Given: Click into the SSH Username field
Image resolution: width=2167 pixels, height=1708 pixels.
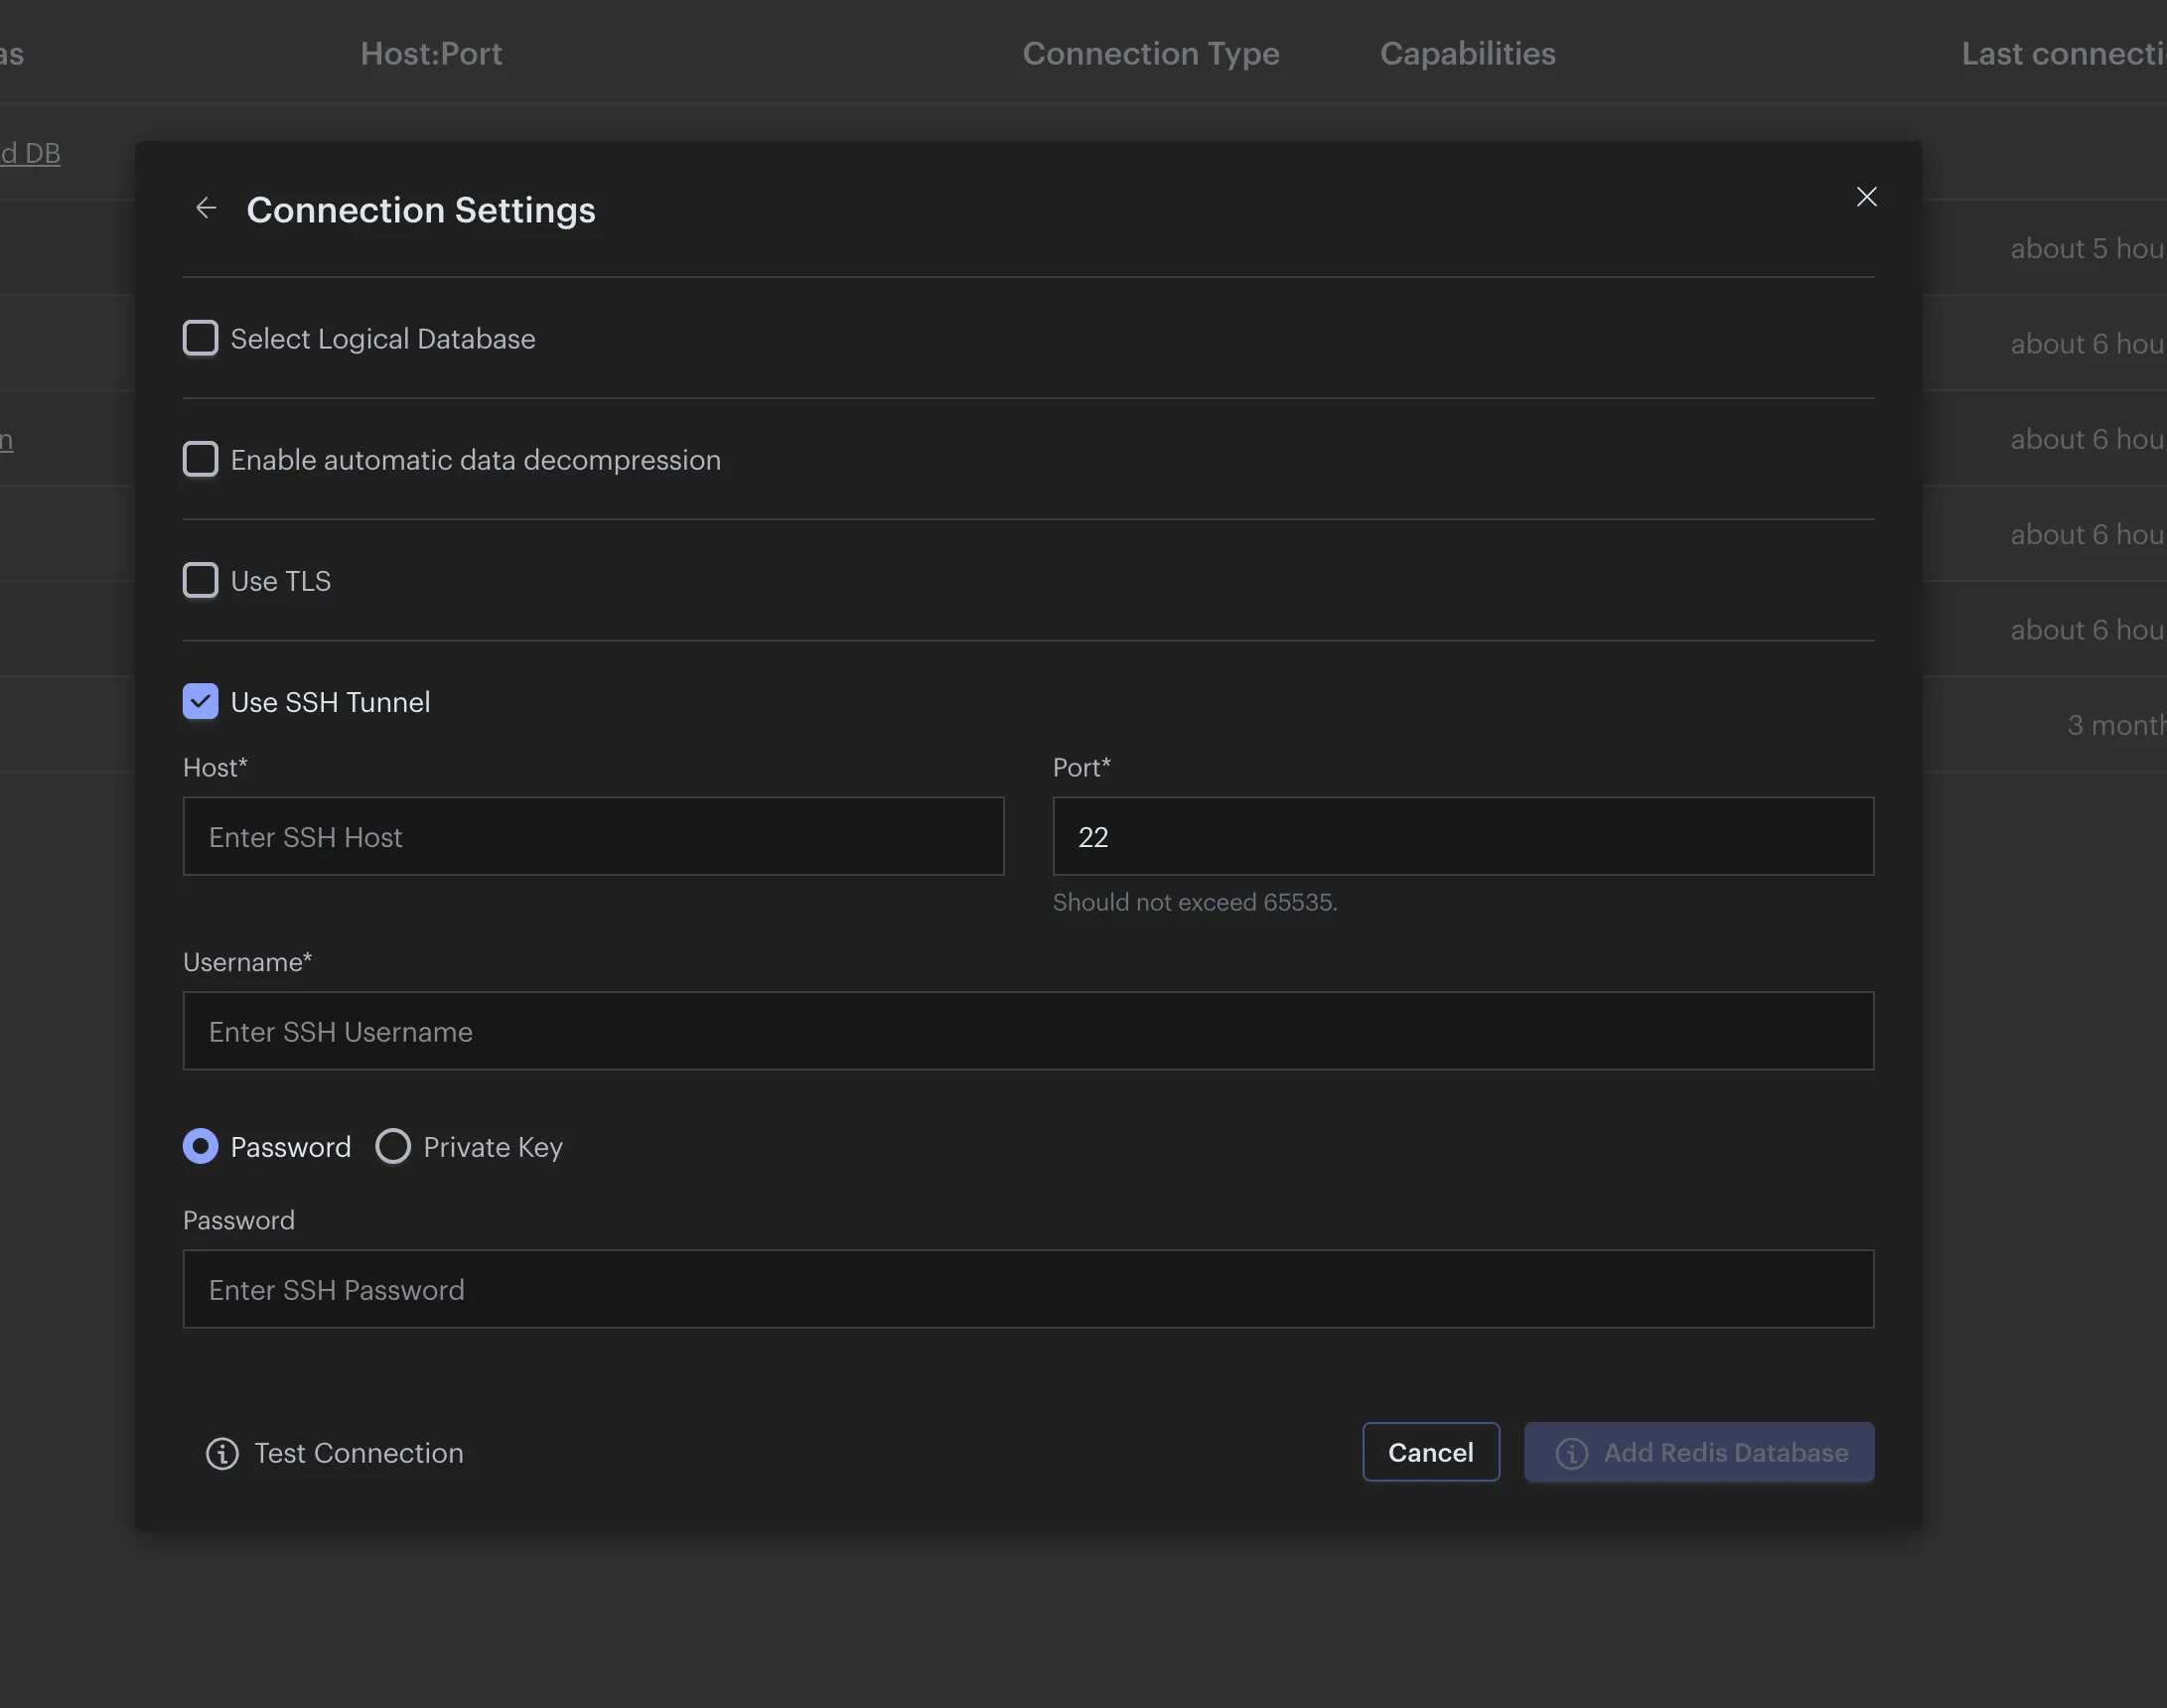Looking at the screenshot, I should click(x=1027, y=1031).
